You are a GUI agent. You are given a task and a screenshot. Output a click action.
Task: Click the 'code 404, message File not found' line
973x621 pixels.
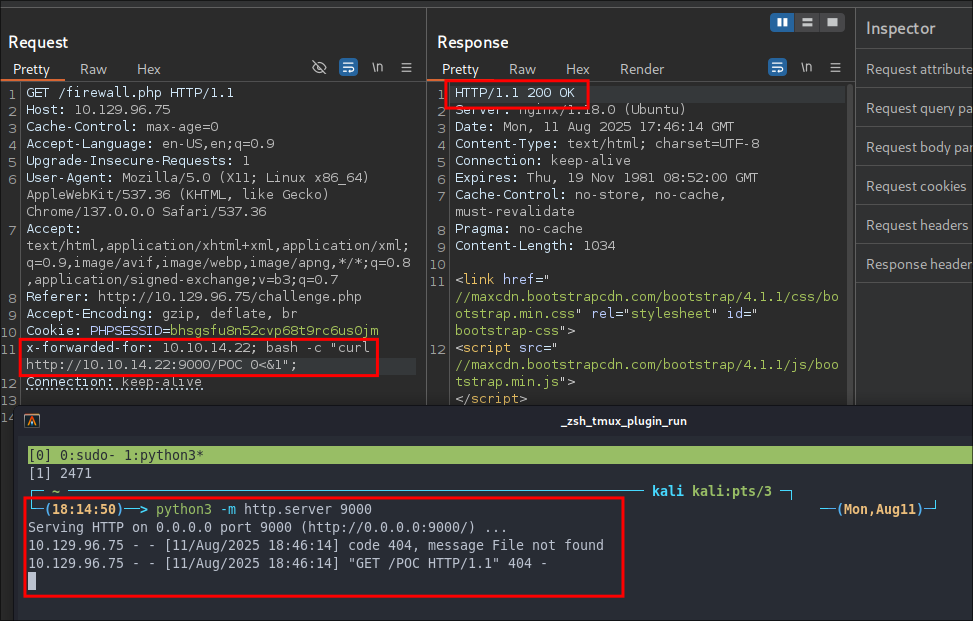316,545
